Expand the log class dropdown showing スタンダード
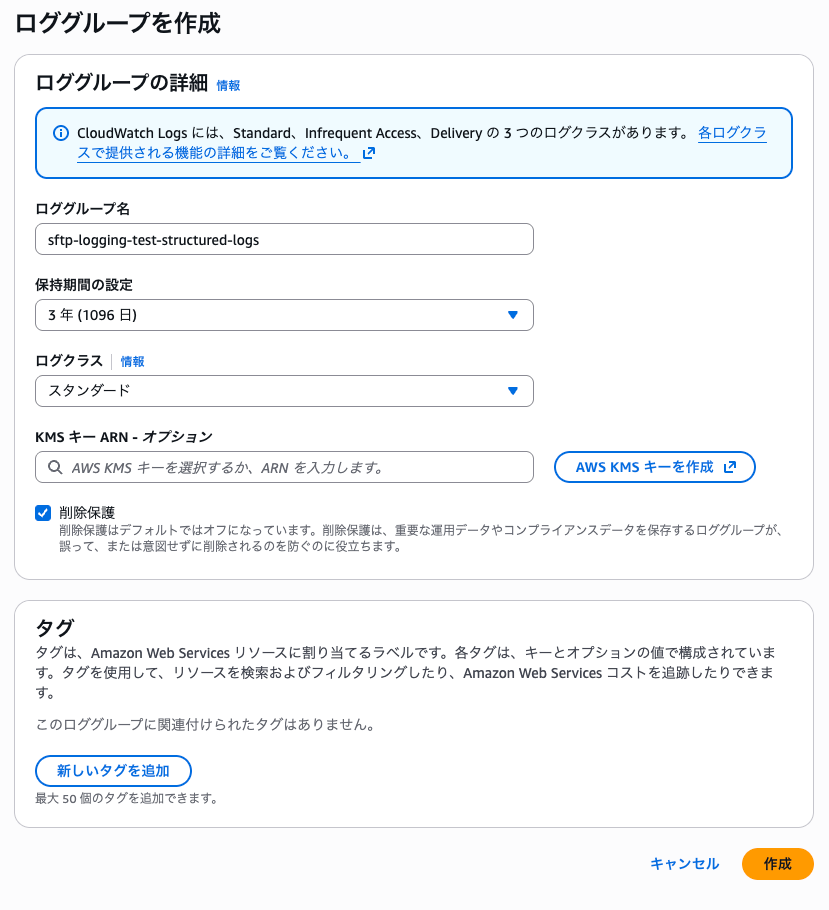829x910 pixels. (283, 391)
